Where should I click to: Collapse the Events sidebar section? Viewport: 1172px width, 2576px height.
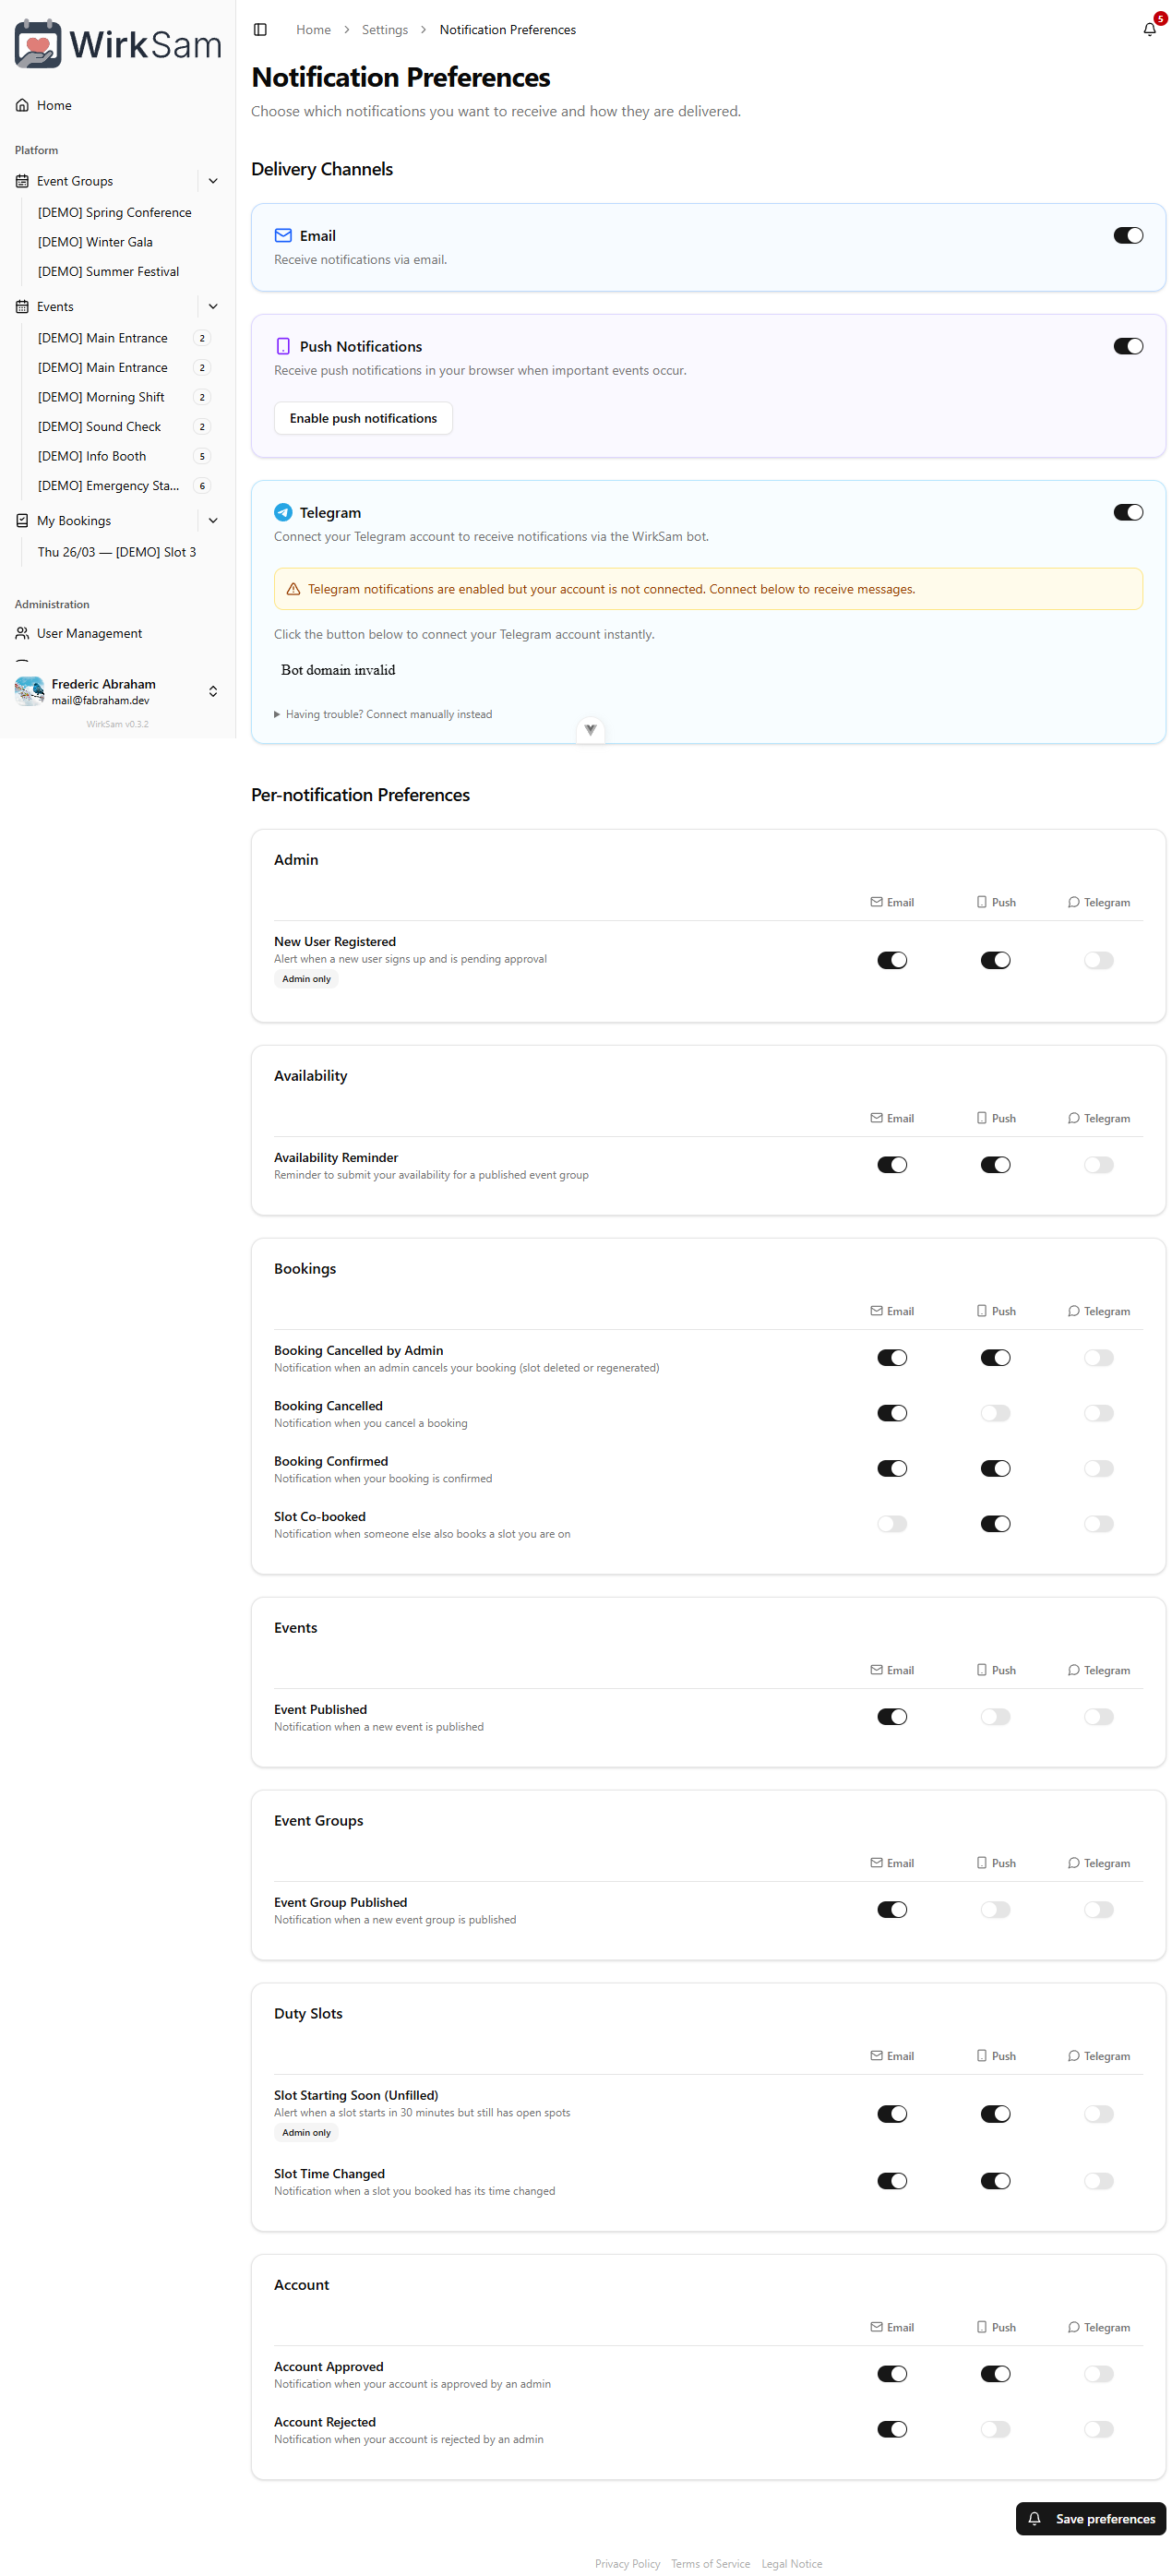tap(213, 307)
